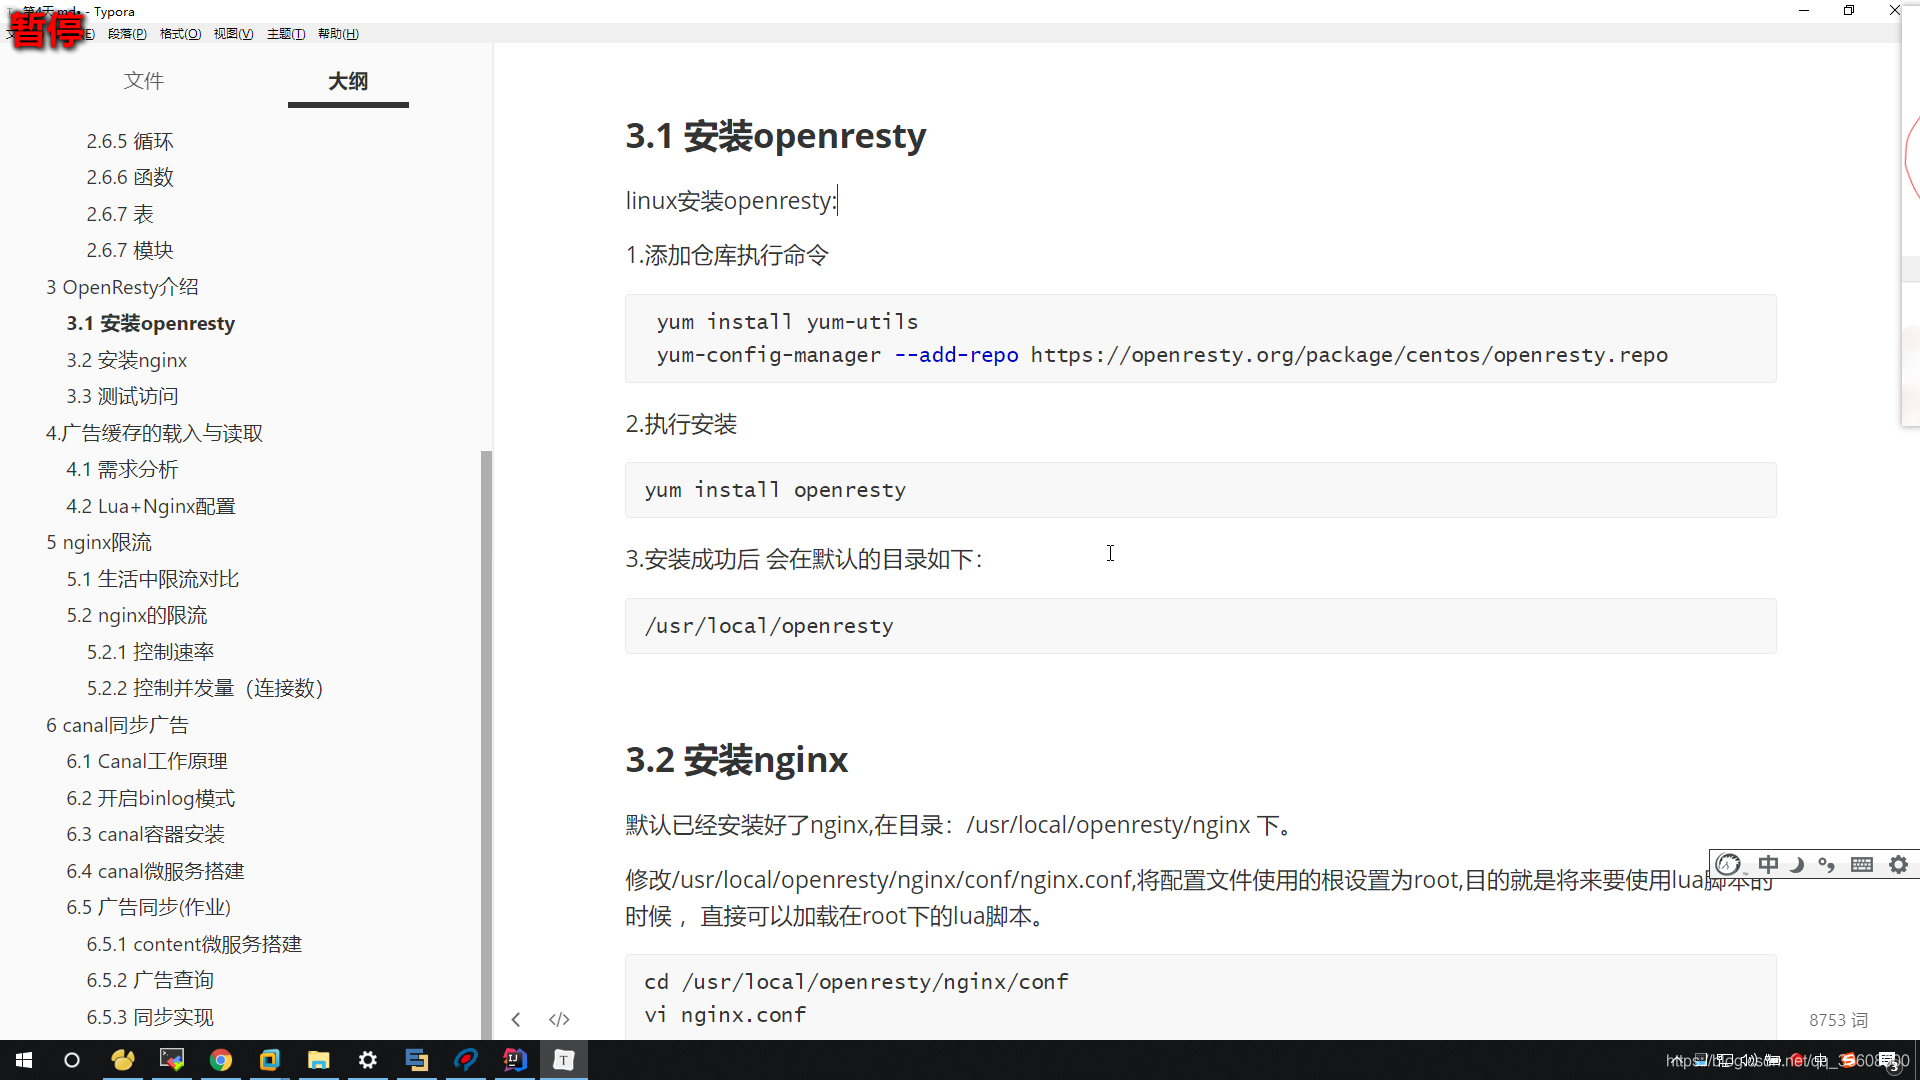Go to 3.3 测试访问 in outline
The image size is (1920, 1080).
point(122,396)
